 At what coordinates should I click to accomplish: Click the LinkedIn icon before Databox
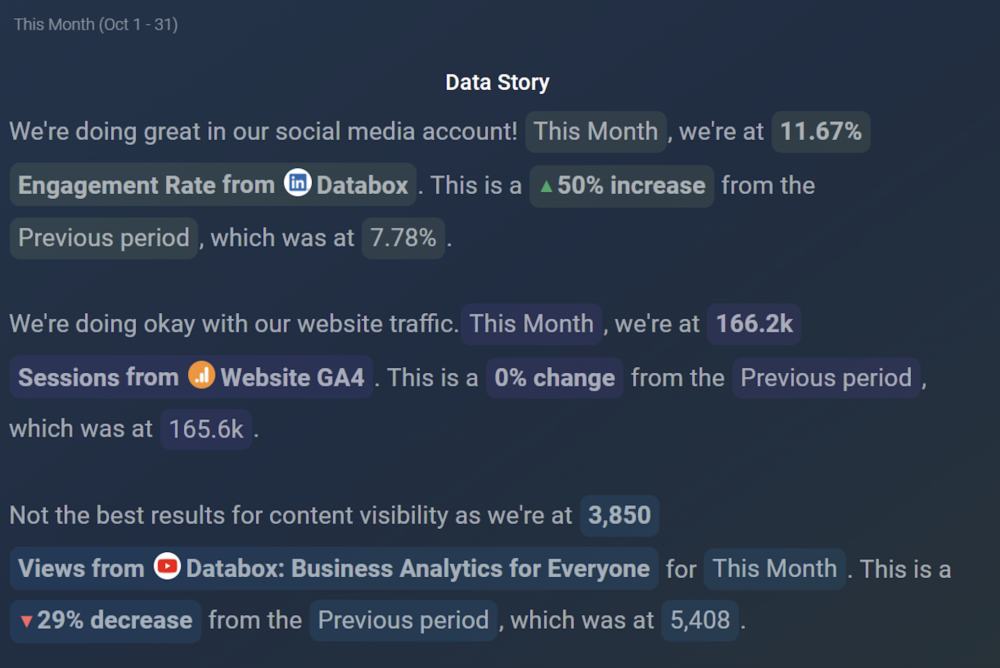(x=298, y=183)
